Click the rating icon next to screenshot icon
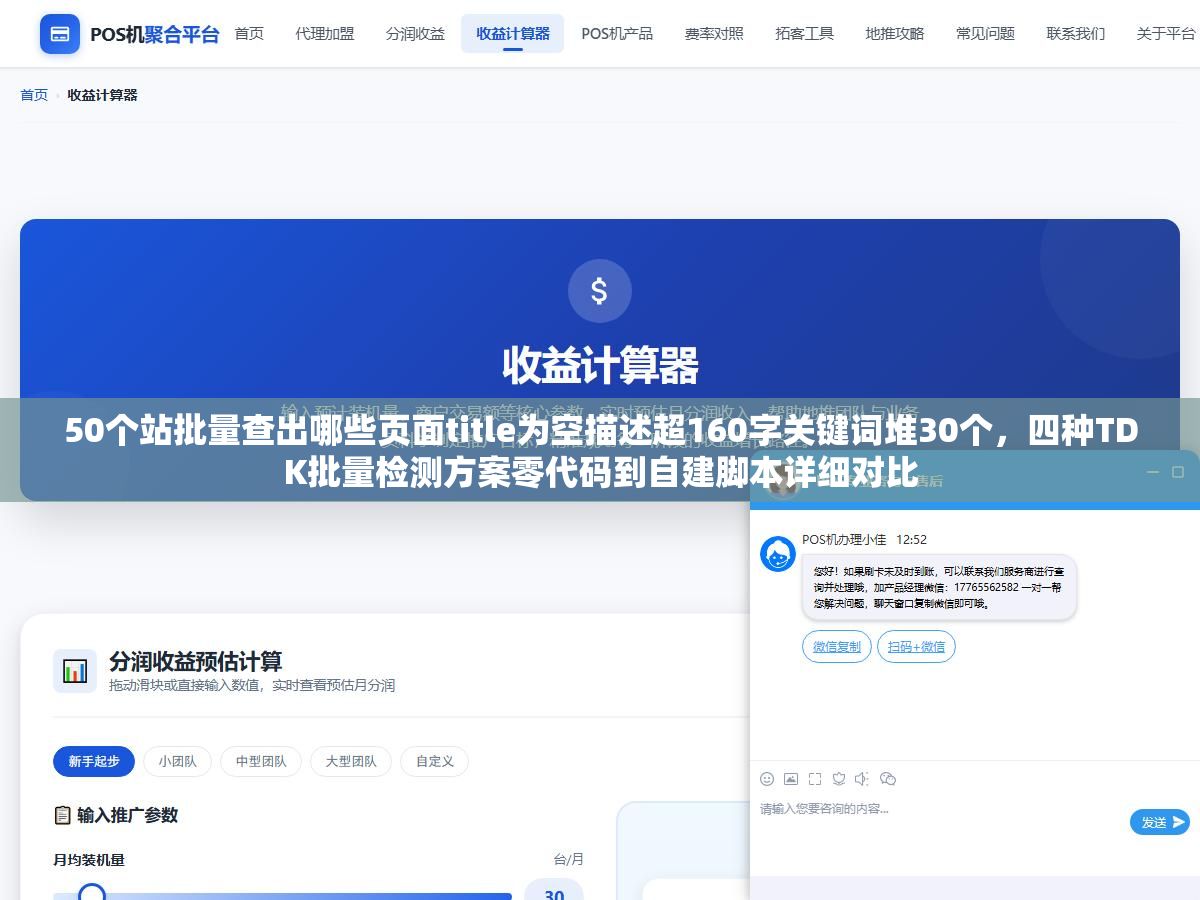Viewport: 1200px width, 900px height. click(x=839, y=779)
